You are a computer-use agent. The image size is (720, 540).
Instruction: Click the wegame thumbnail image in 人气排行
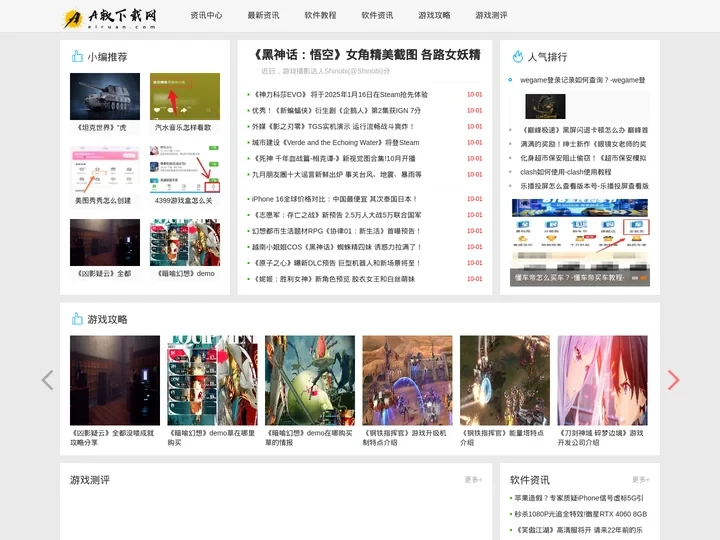coord(545,106)
